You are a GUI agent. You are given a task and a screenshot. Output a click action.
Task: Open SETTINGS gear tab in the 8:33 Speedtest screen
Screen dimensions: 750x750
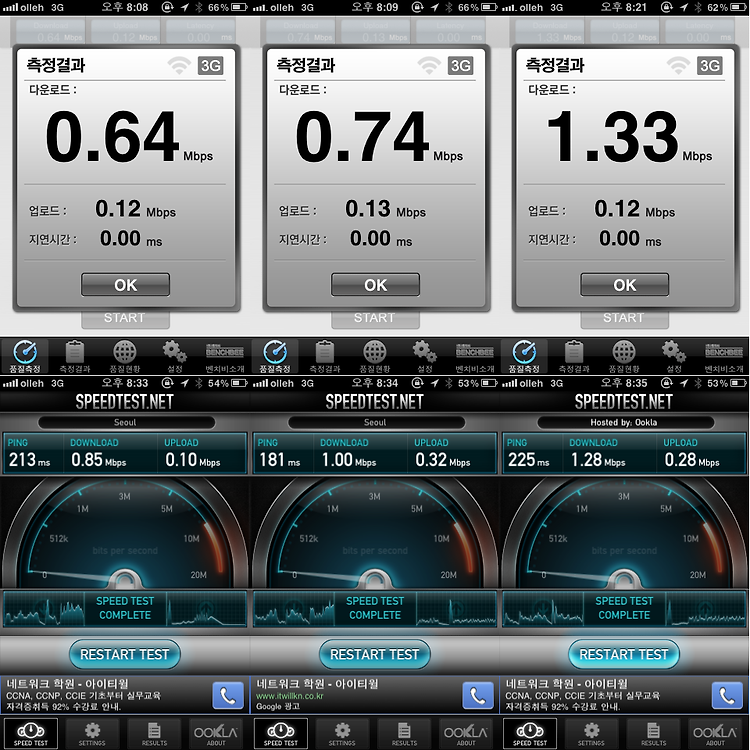coord(92,733)
